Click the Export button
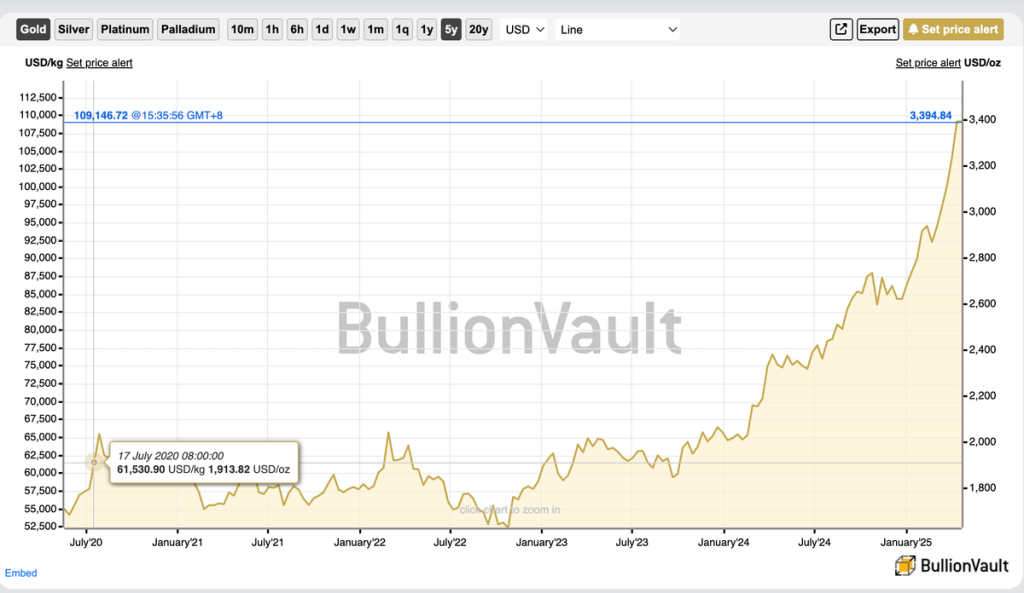The height and width of the screenshot is (593, 1024). [x=878, y=29]
